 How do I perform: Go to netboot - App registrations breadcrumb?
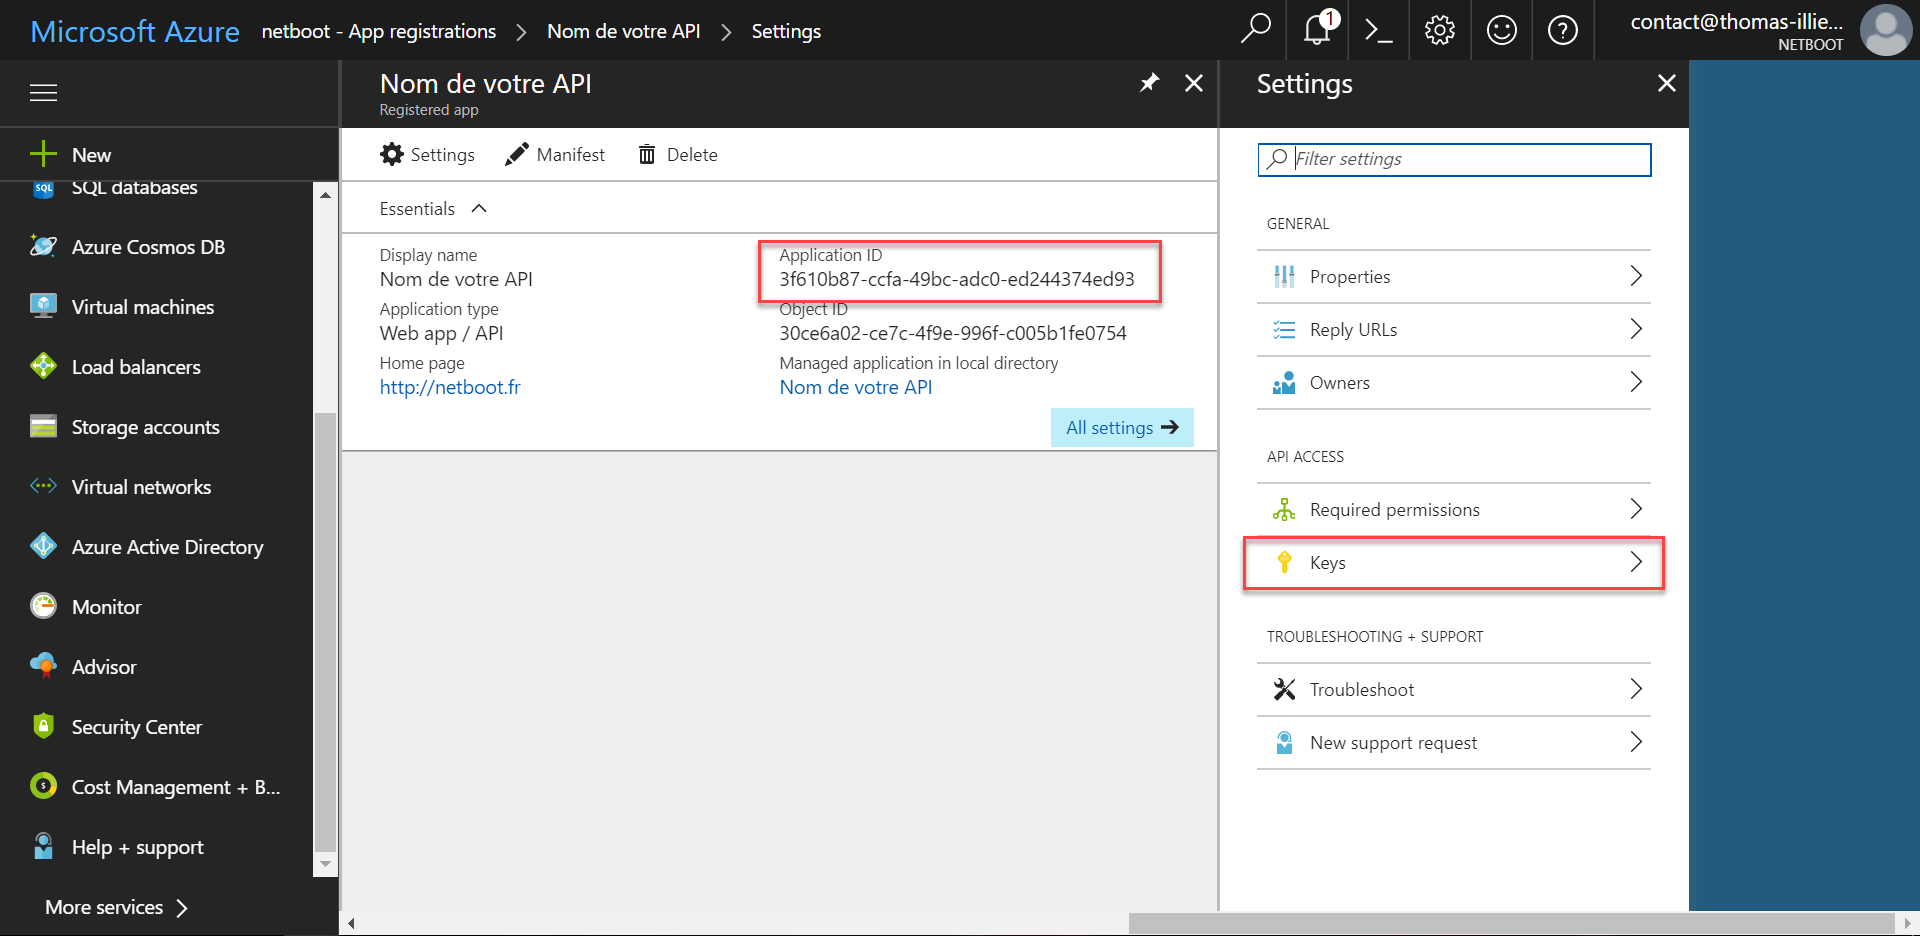pyautogui.click(x=379, y=31)
